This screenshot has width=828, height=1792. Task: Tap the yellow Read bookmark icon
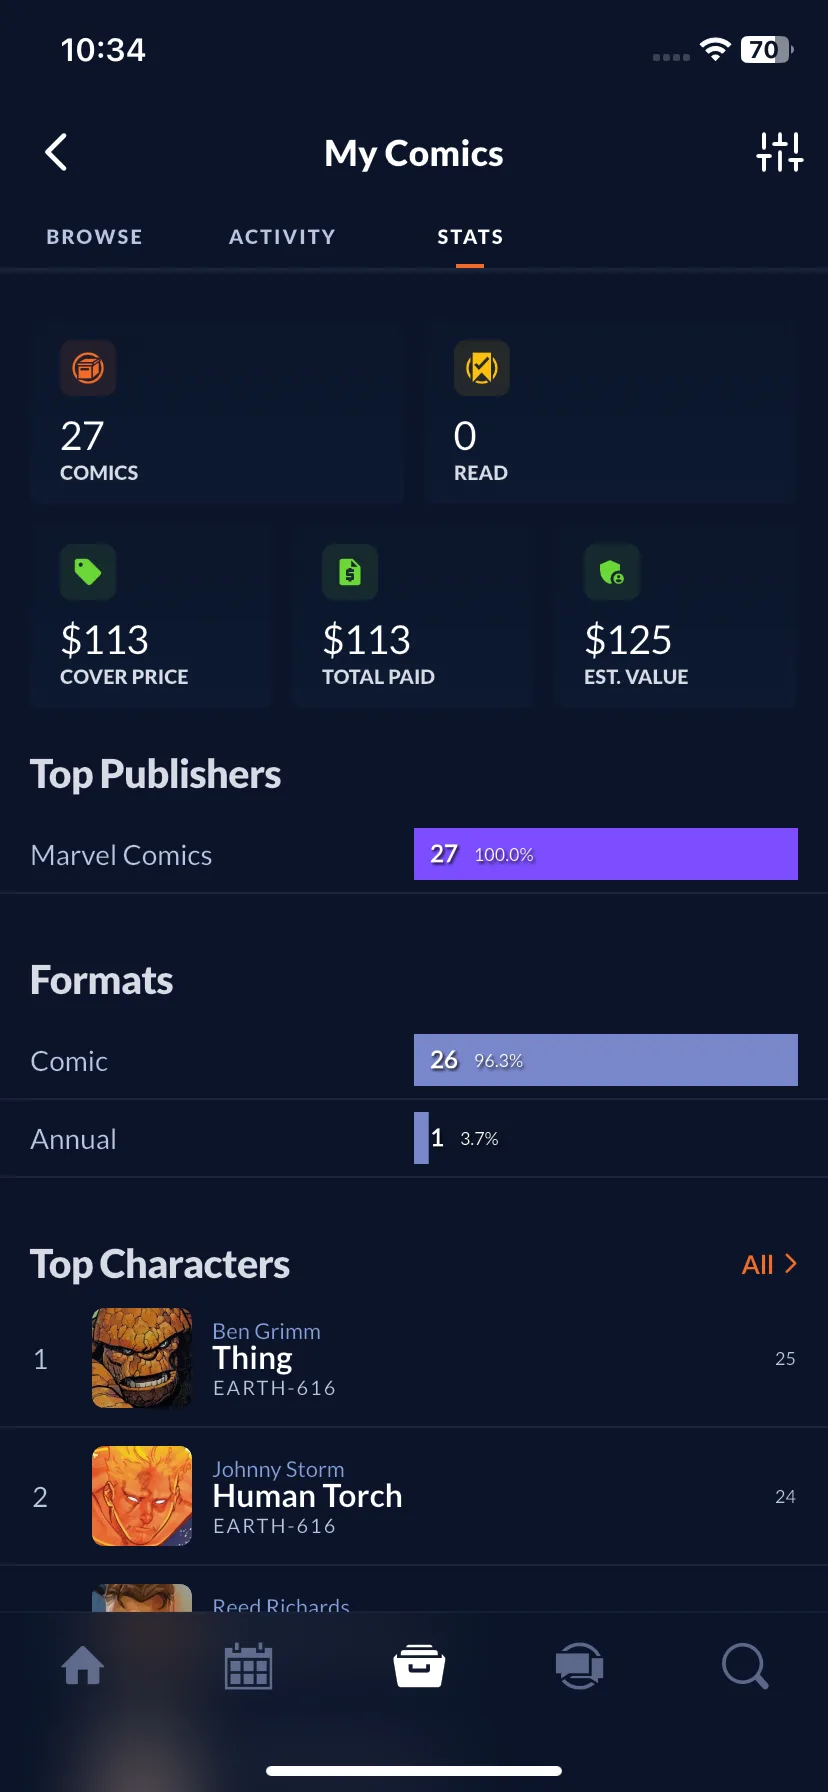click(482, 368)
